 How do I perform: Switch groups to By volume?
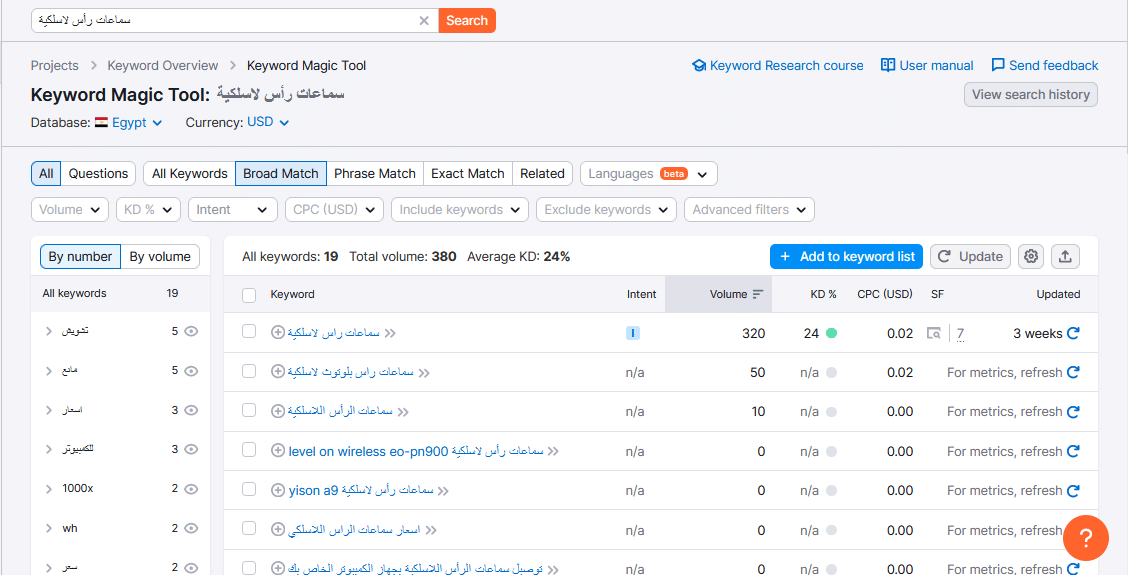coord(160,256)
